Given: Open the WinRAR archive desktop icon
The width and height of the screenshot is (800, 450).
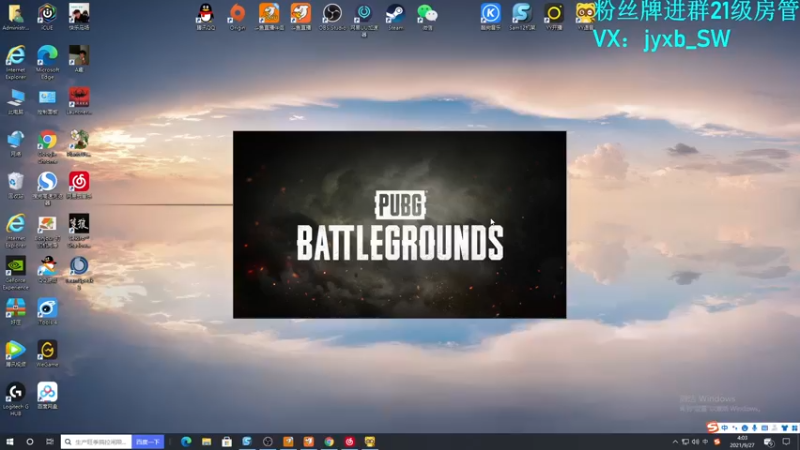Looking at the screenshot, I should pyautogui.click(x=15, y=311).
